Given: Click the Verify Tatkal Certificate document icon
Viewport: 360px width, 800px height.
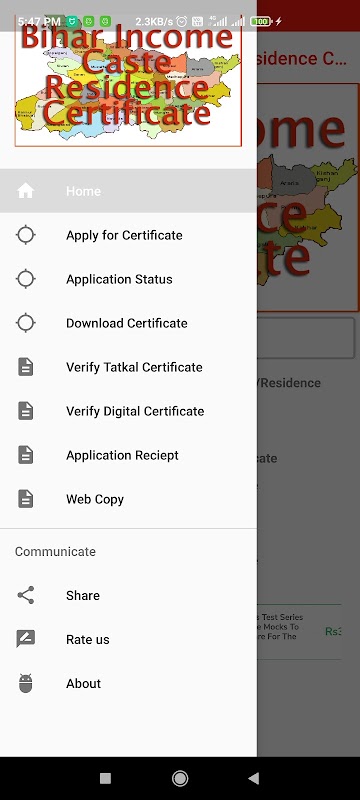Looking at the screenshot, I should pos(25,367).
